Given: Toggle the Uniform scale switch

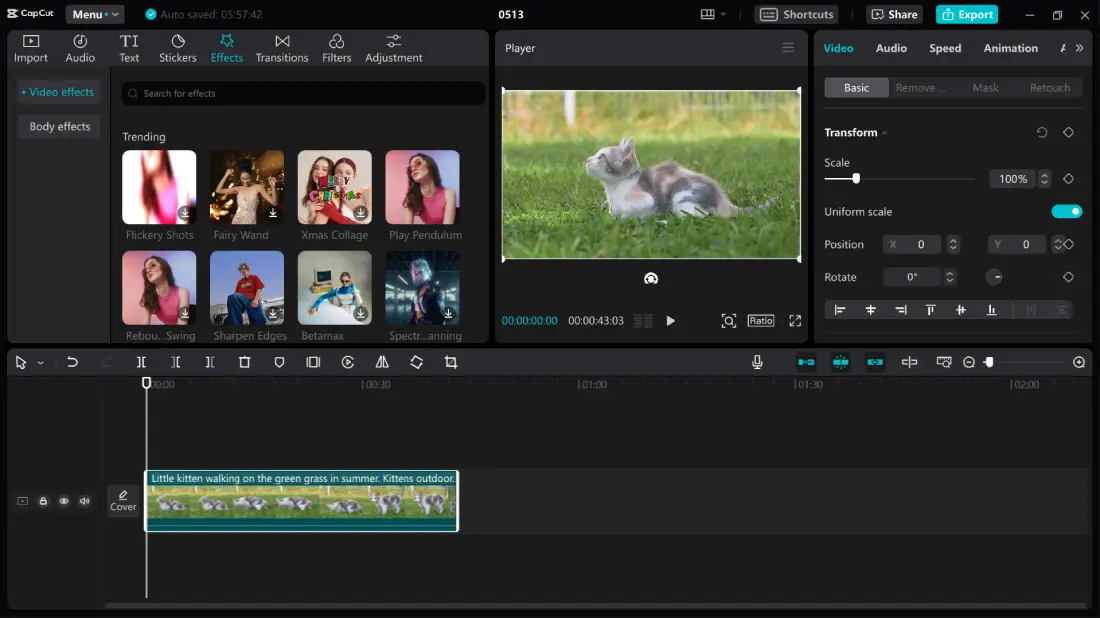Looking at the screenshot, I should (x=1066, y=211).
